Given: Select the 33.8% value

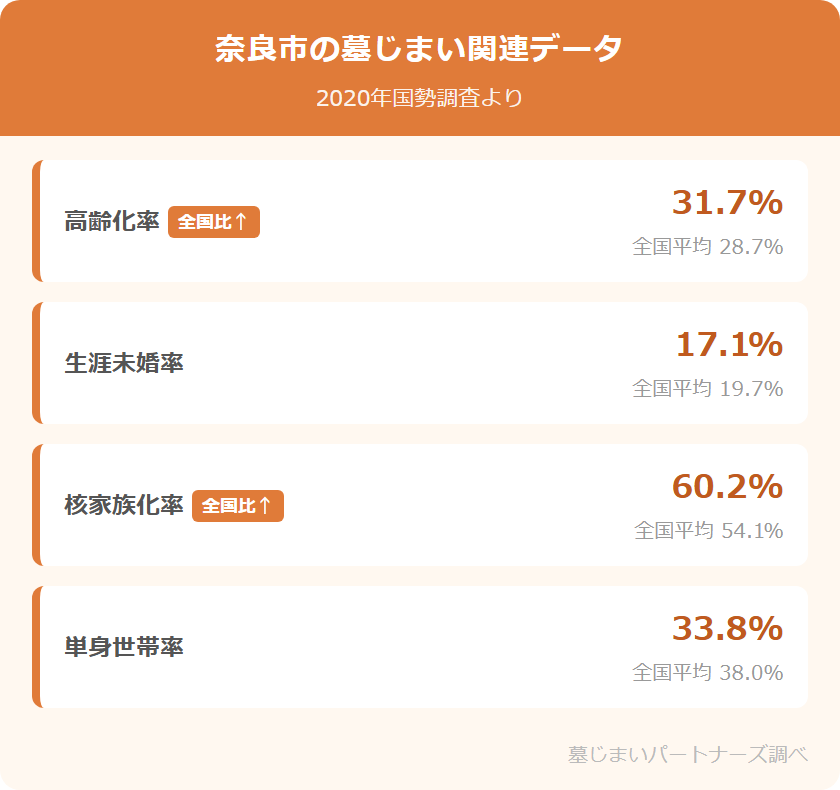Looking at the screenshot, I should click(x=727, y=629).
